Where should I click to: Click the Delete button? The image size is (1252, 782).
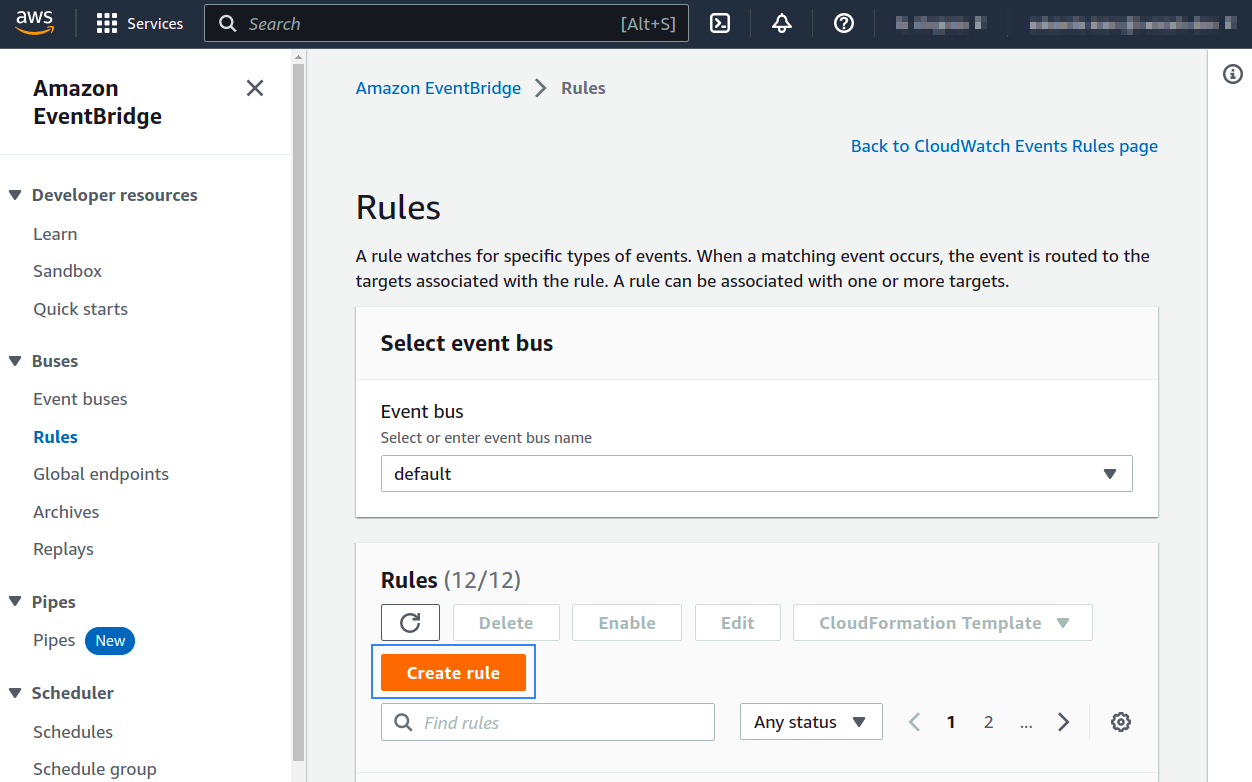pos(506,623)
